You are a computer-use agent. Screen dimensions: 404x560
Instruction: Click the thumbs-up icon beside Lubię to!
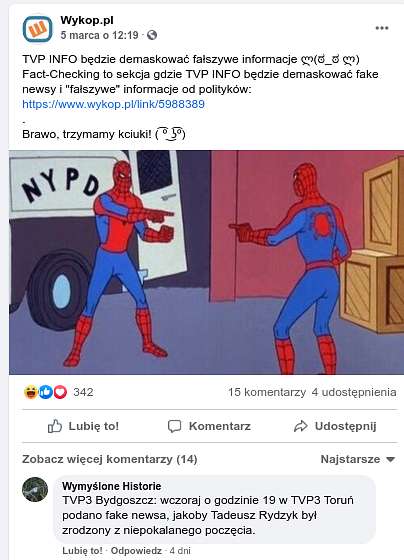55,426
